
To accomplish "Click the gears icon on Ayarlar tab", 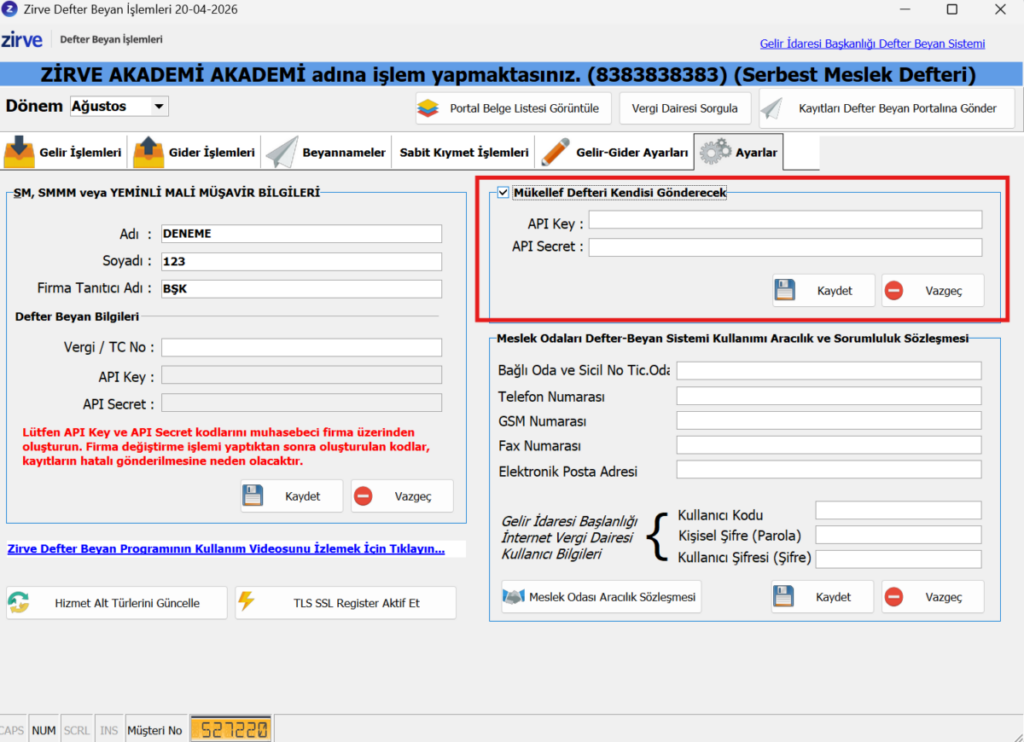I will coord(715,152).
